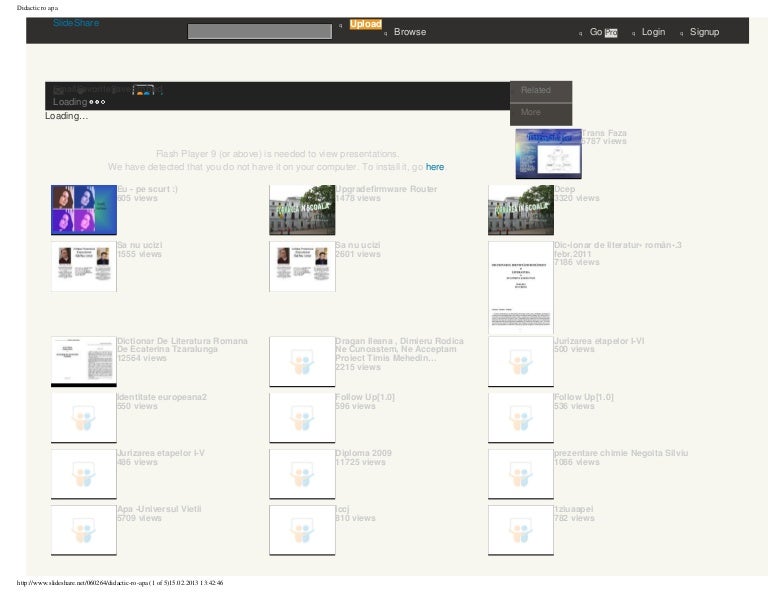Open placeholder icon for 1ziuaapei

click(x=520, y=530)
